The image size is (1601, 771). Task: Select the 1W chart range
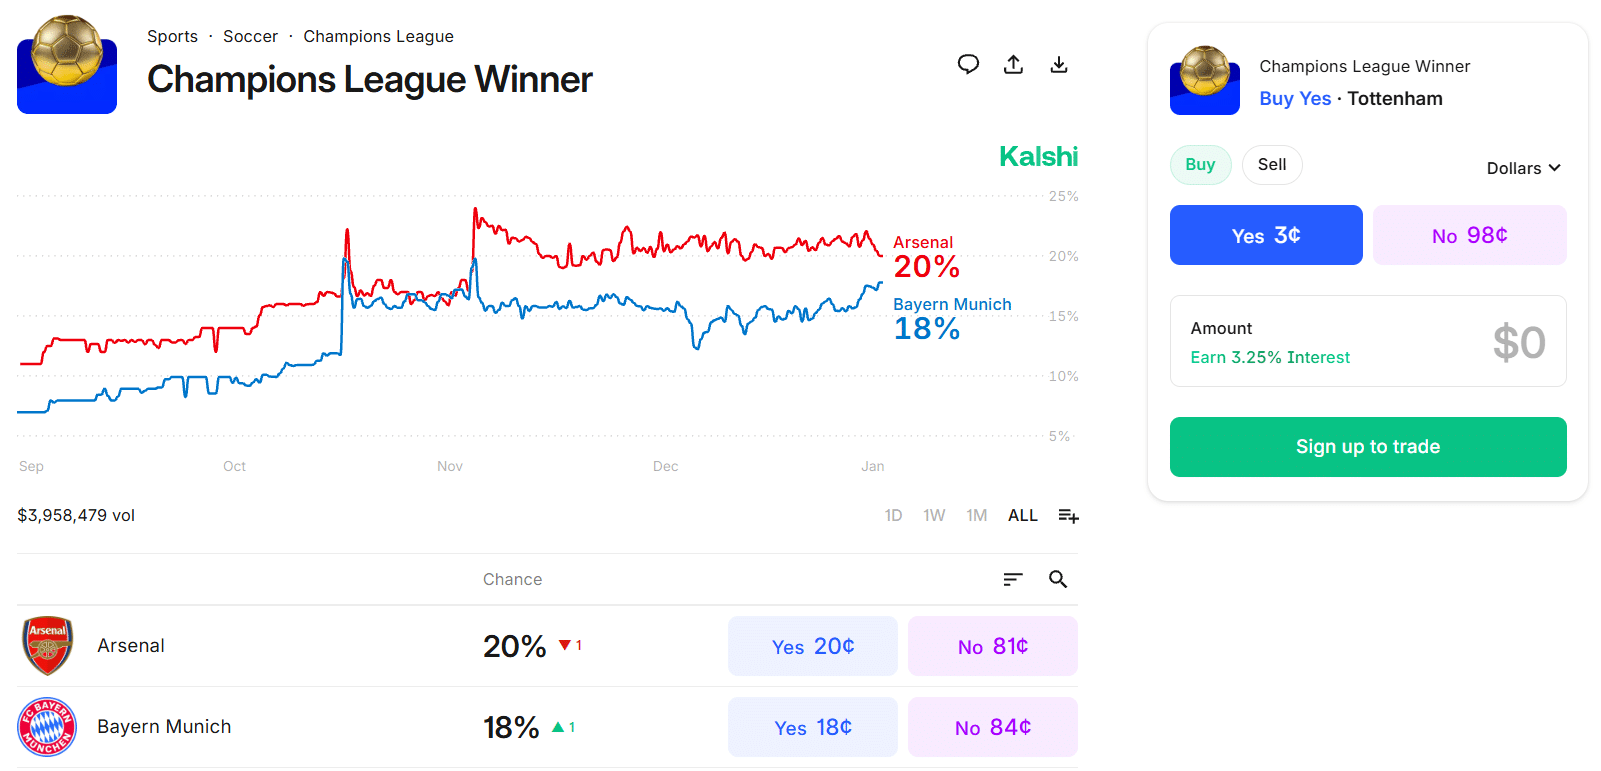(934, 516)
